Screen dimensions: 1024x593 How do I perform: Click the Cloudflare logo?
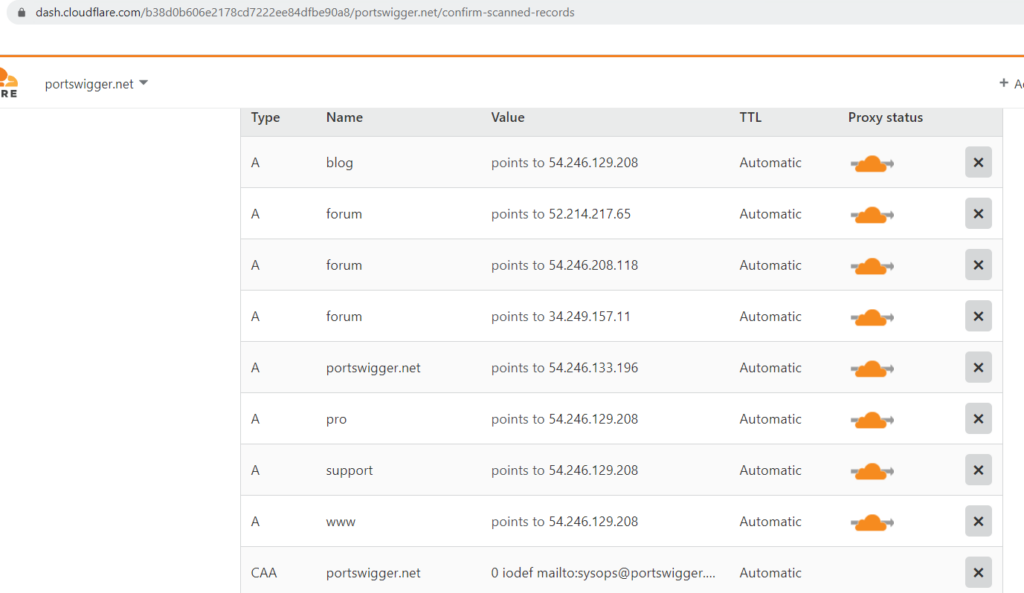(9, 80)
